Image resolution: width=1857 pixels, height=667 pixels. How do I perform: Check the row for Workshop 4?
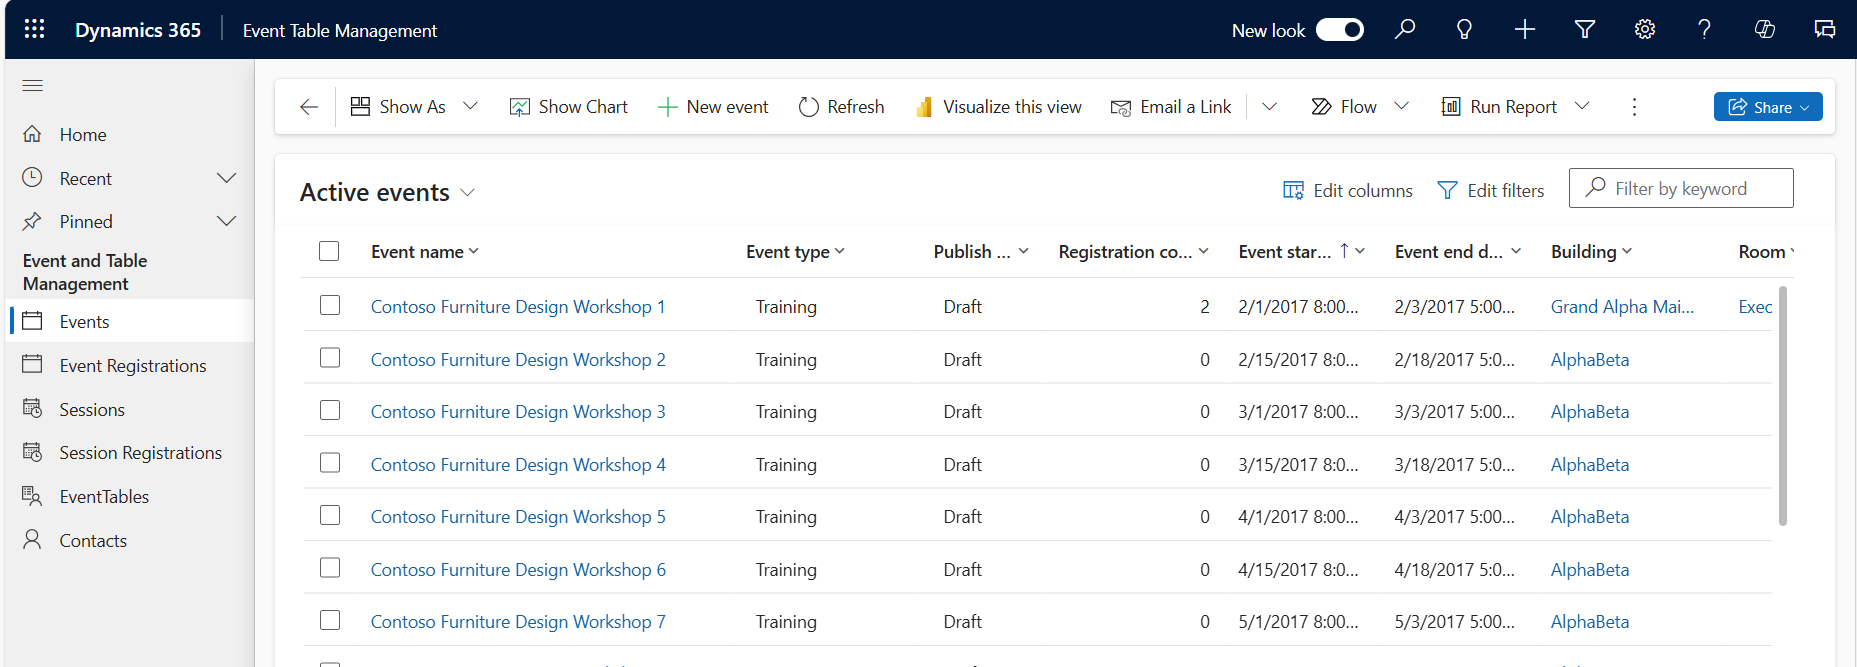tap(330, 463)
